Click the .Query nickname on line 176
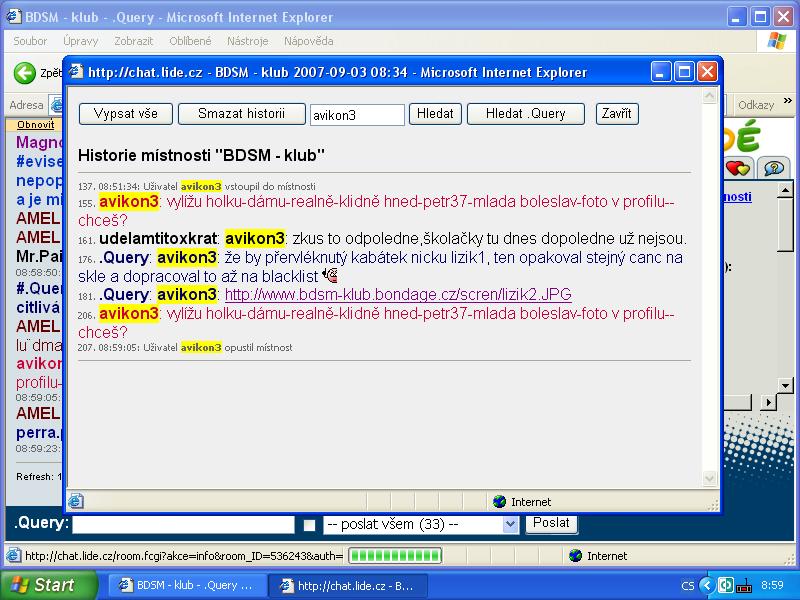 point(124,258)
